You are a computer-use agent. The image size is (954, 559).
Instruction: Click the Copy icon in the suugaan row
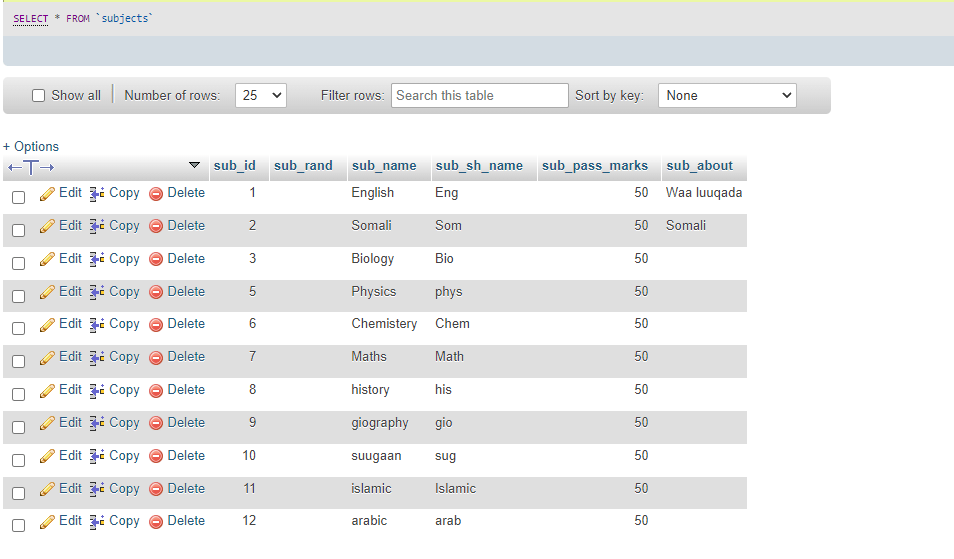point(97,456)
